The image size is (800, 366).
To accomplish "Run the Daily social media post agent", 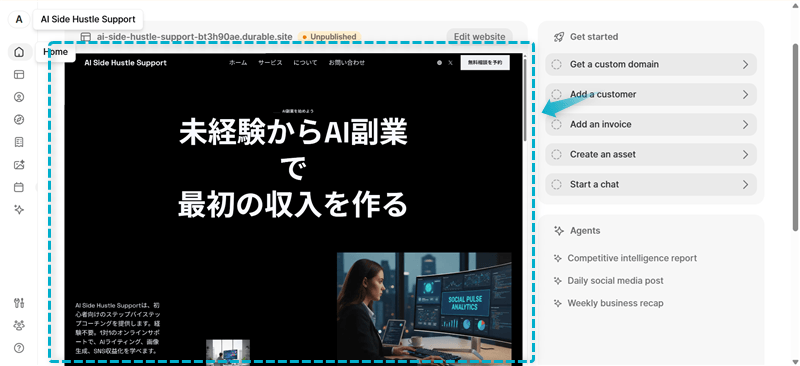I will [615, 281].
